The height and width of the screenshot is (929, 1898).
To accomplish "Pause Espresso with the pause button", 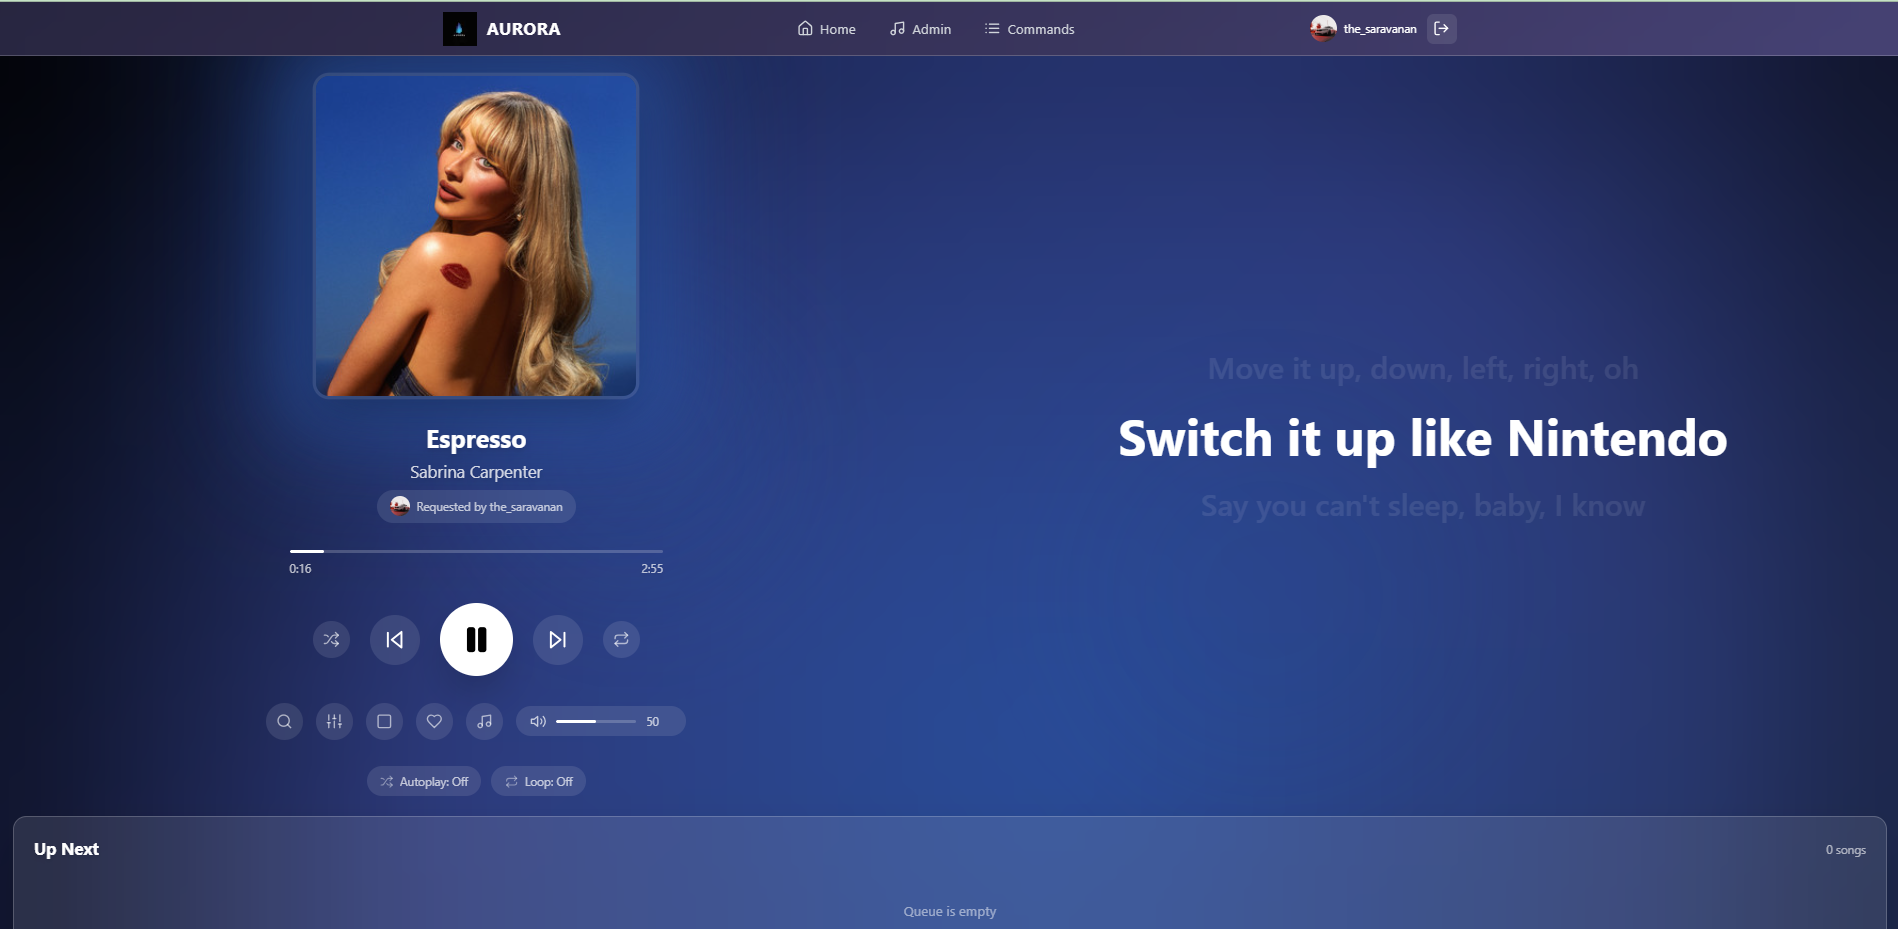I will 476,639.
